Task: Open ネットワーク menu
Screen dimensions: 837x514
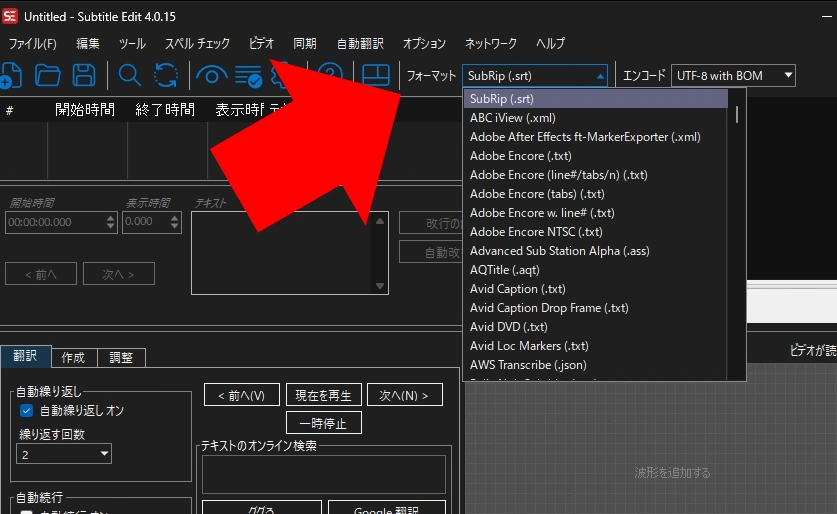Action: pos(491,43)
